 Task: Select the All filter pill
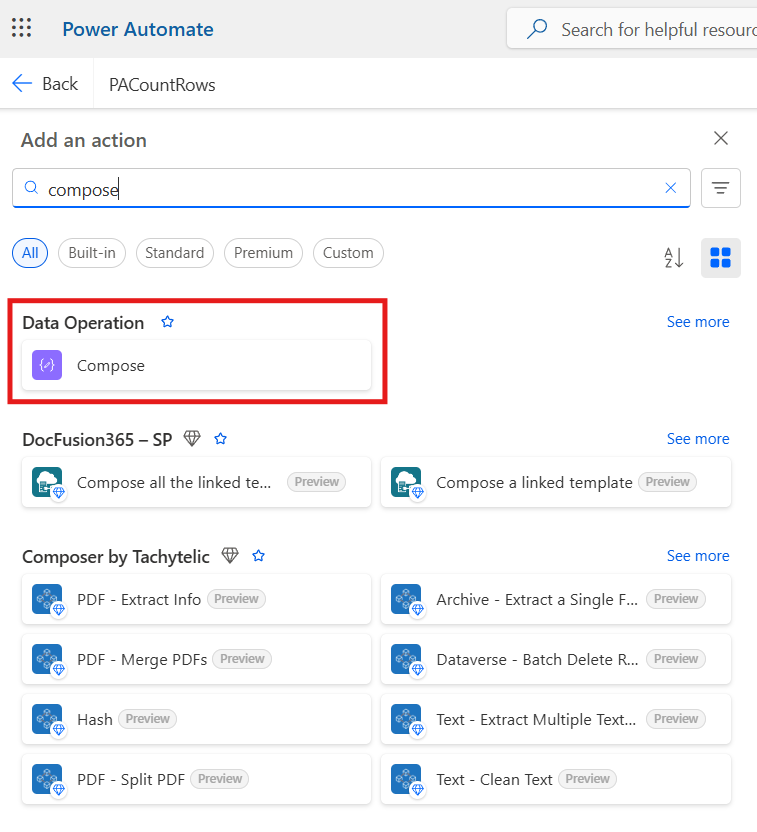coord(30,253)
